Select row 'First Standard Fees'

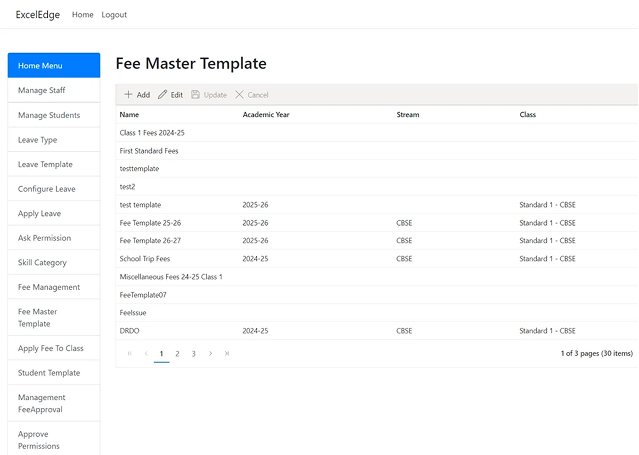click(377, 151)
